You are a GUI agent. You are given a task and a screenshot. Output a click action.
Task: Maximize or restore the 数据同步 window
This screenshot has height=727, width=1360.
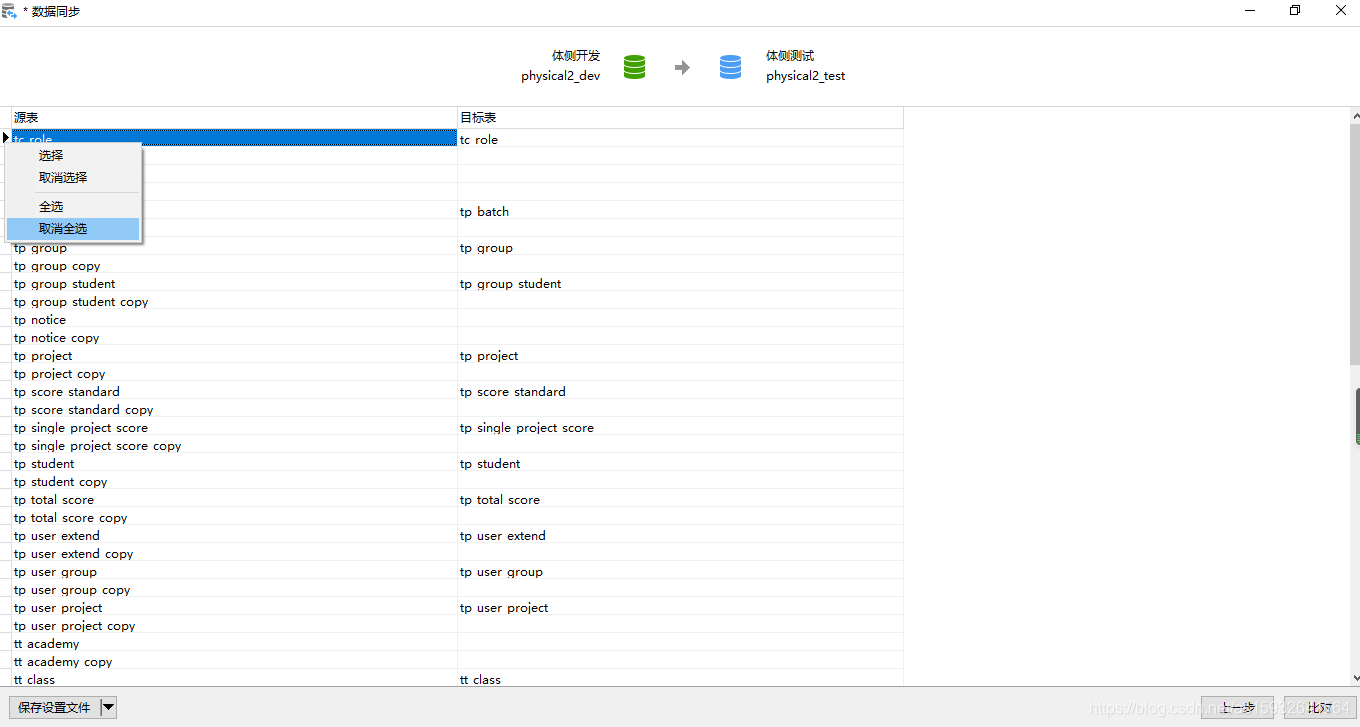click(x=1295, y=11)
